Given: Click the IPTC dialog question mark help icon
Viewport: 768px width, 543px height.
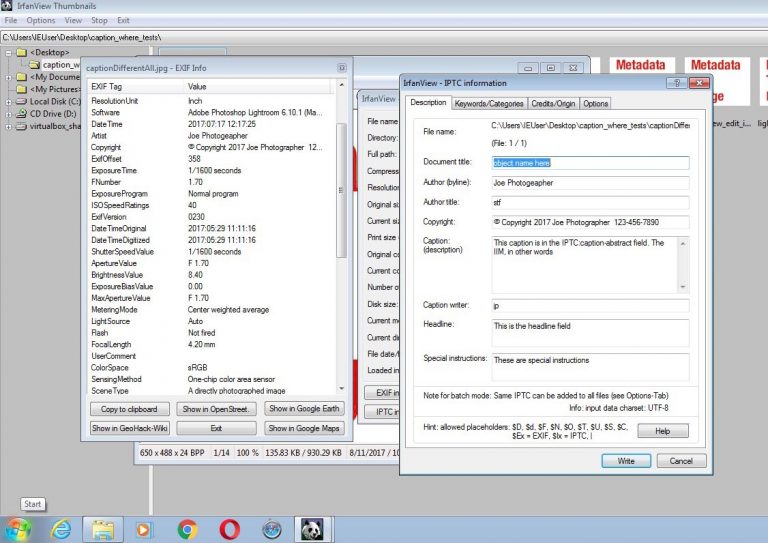Looking at the screenshot, I should pyautogui.click(x=675, y=83).
